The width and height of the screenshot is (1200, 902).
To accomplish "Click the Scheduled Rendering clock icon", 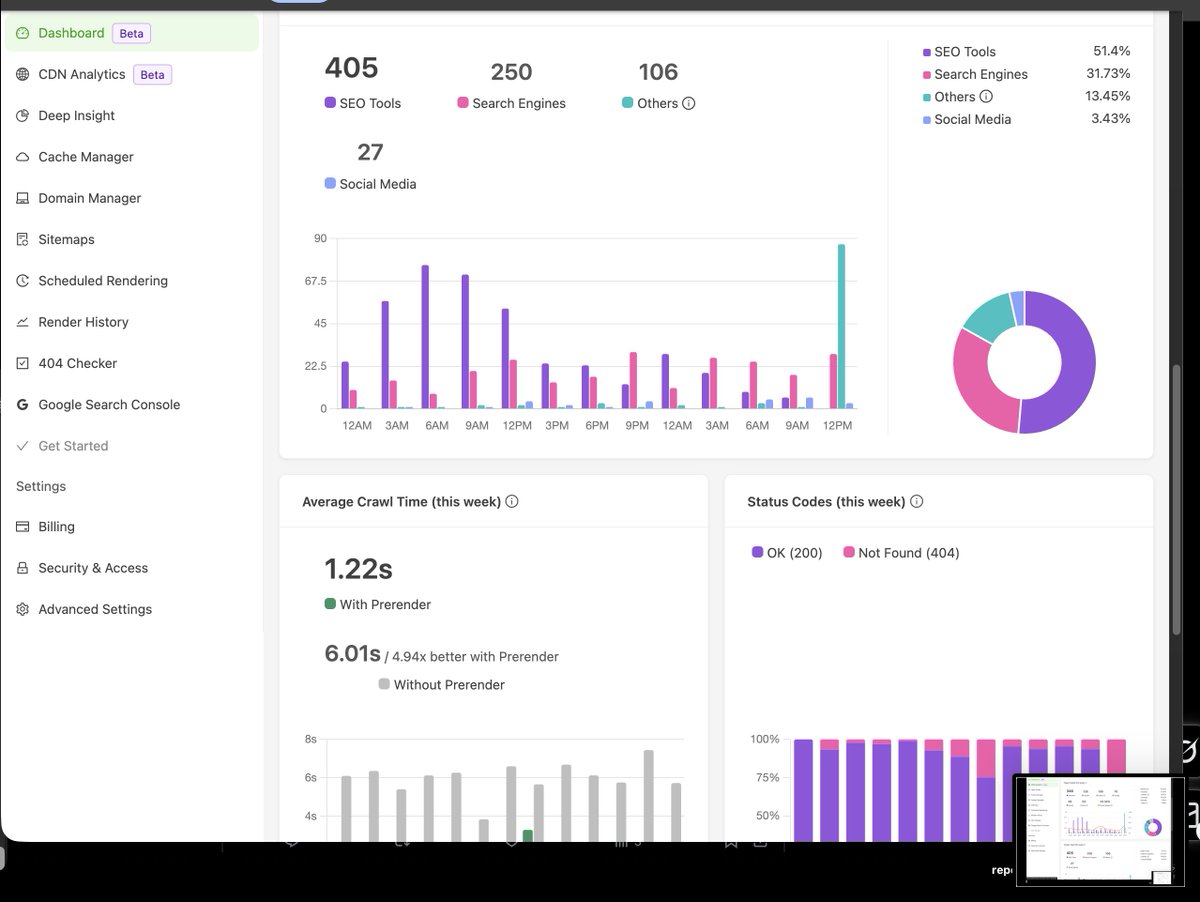I will [23, 281].
